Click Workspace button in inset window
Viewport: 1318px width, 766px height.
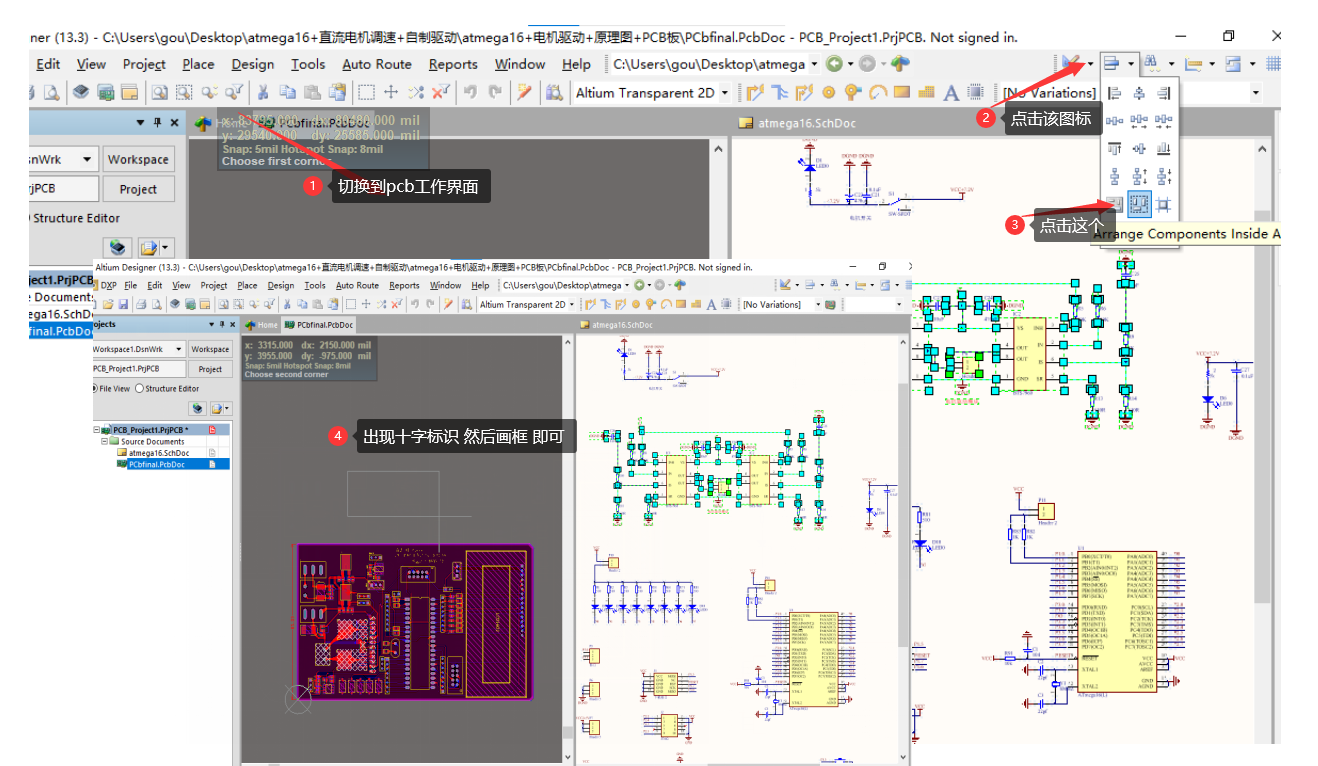210,349
